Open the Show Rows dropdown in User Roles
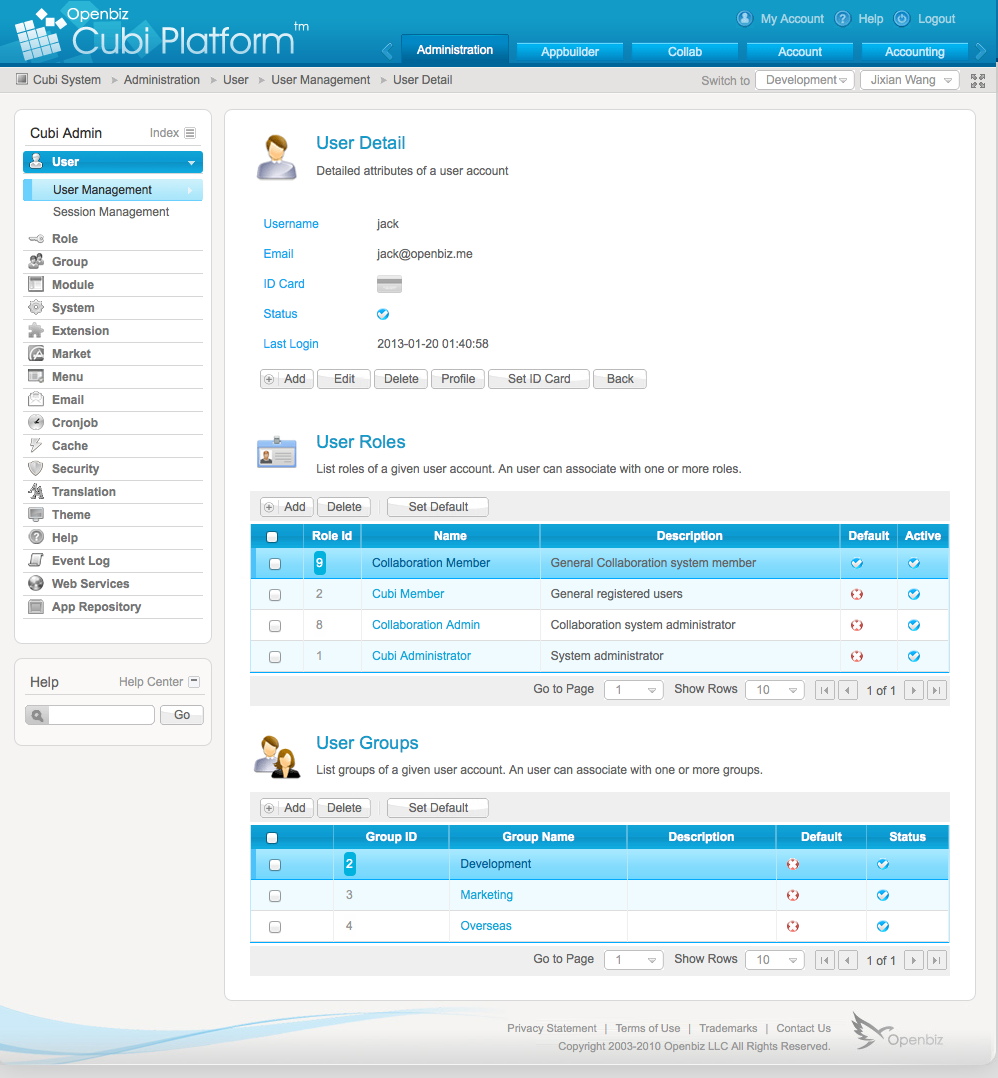 click(x=774, y=689)
